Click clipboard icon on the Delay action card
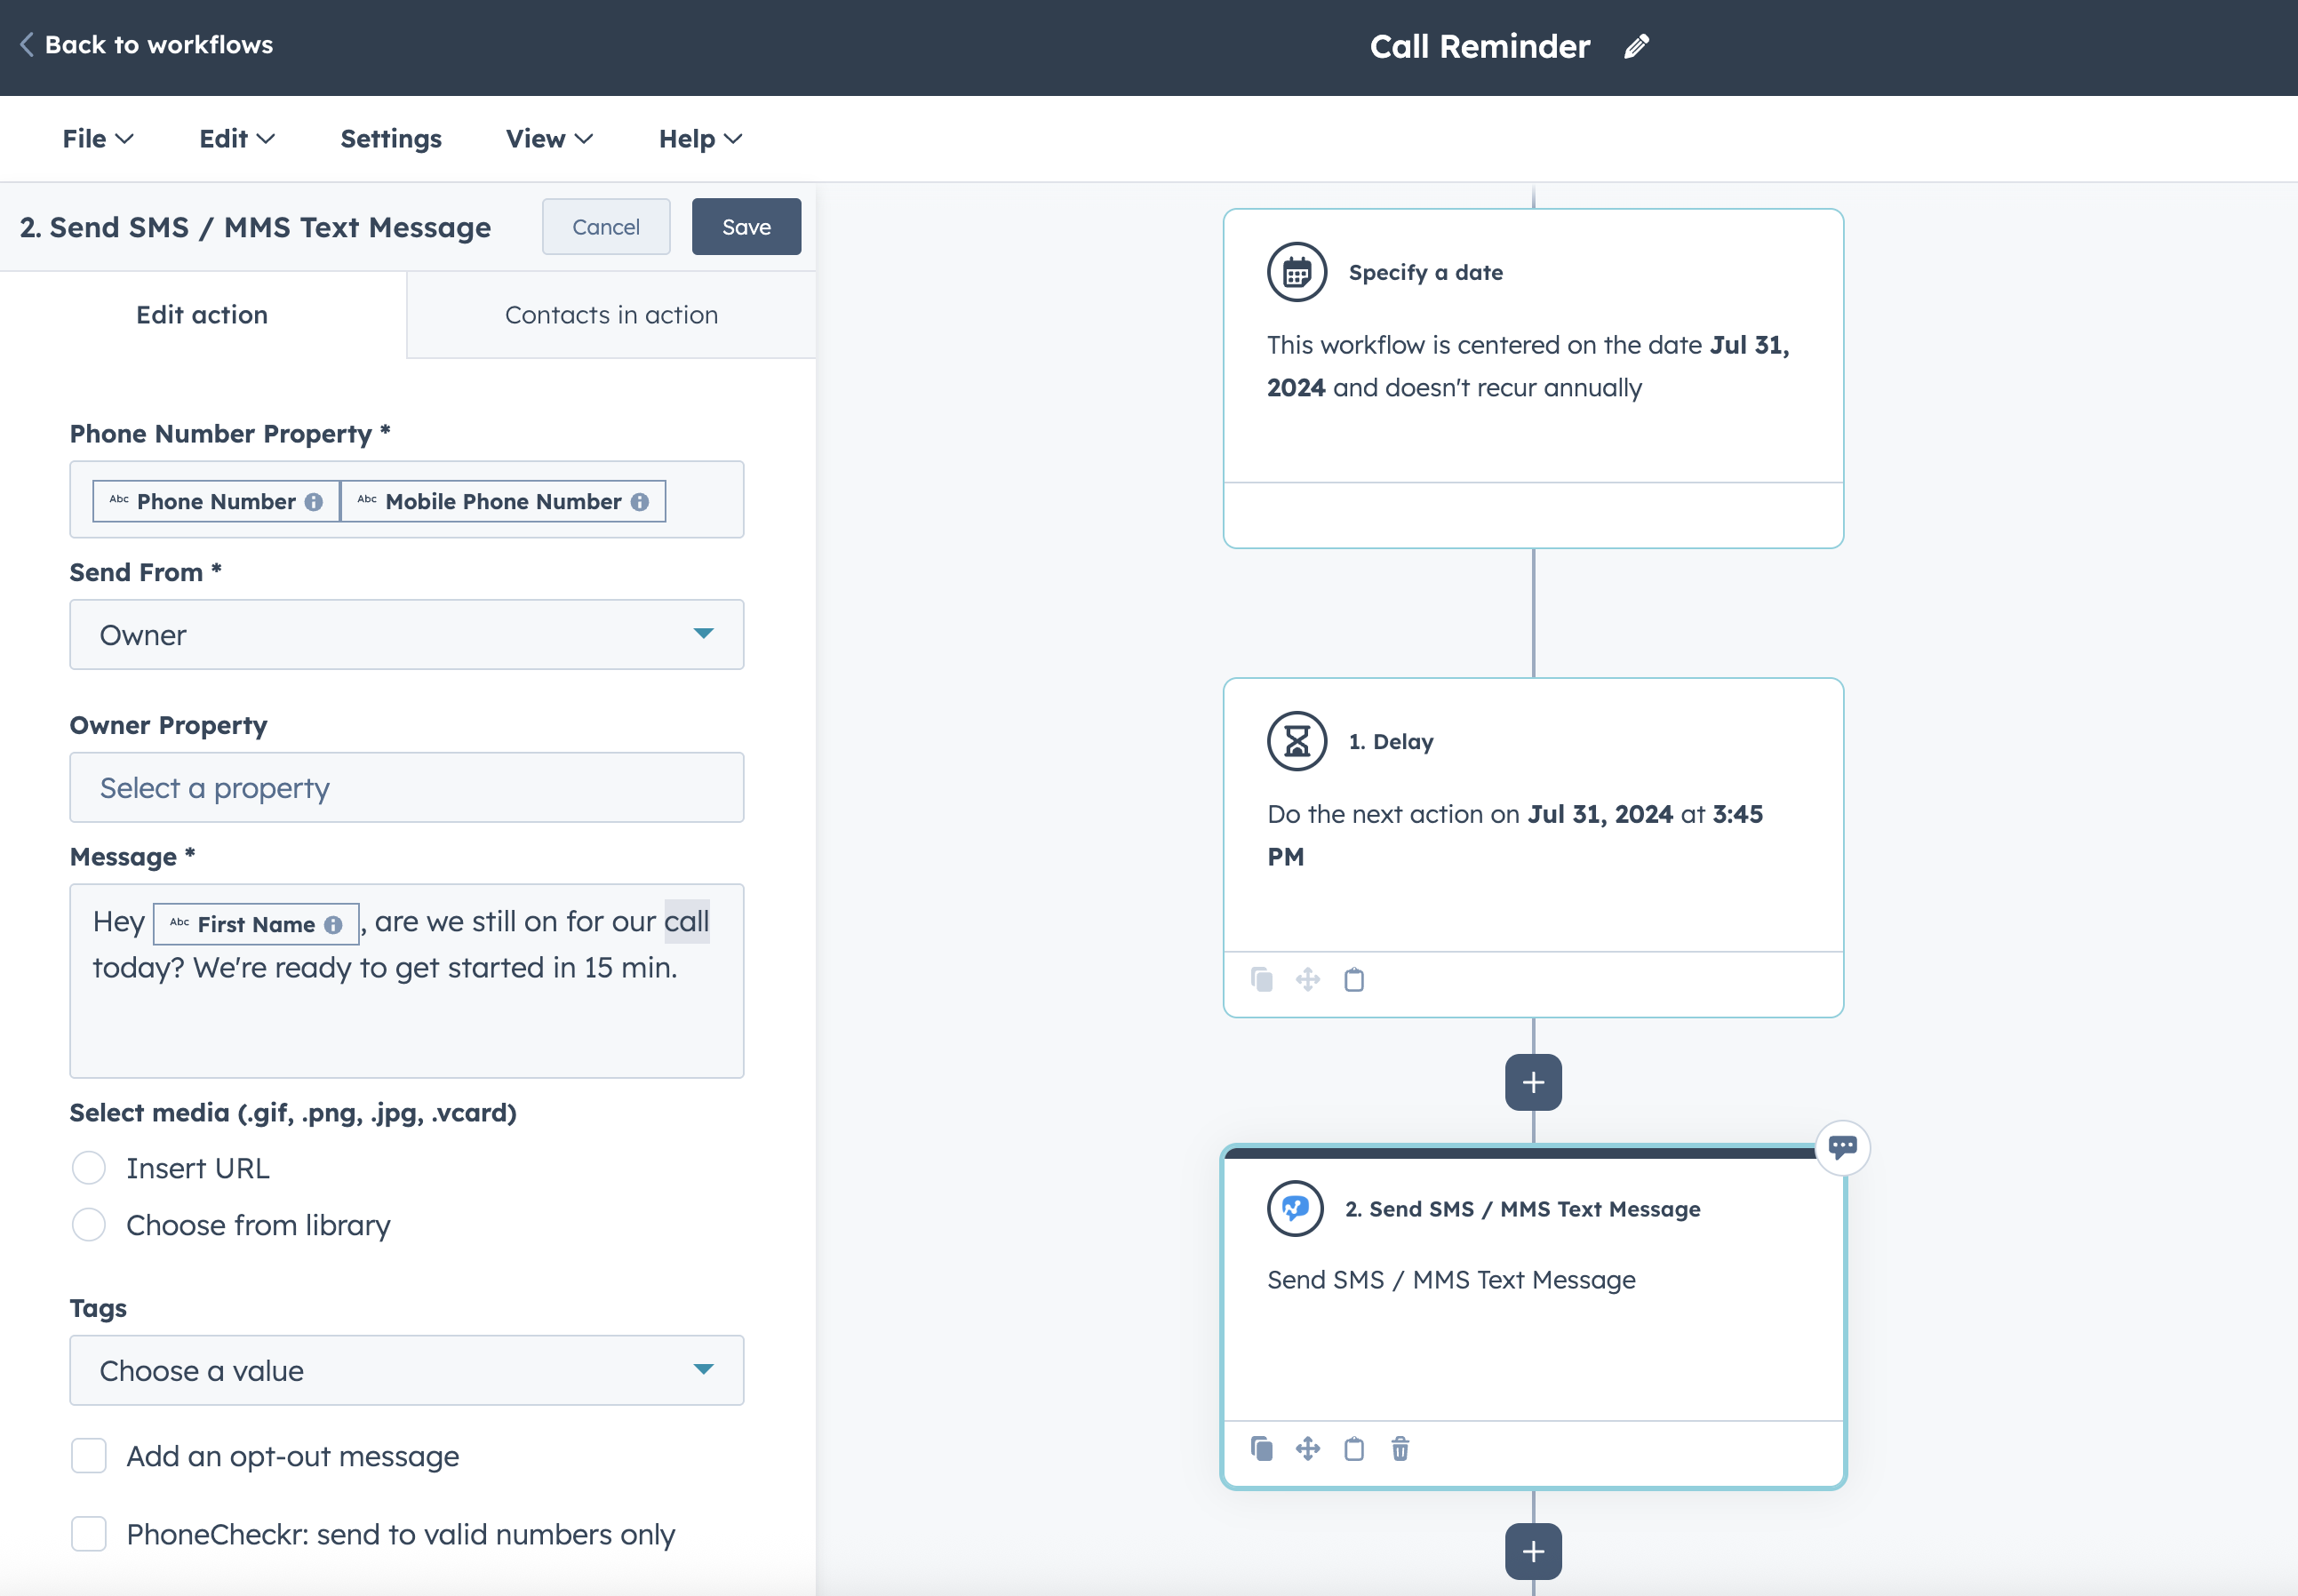 pyautogui.click(x=1354, y=979)
